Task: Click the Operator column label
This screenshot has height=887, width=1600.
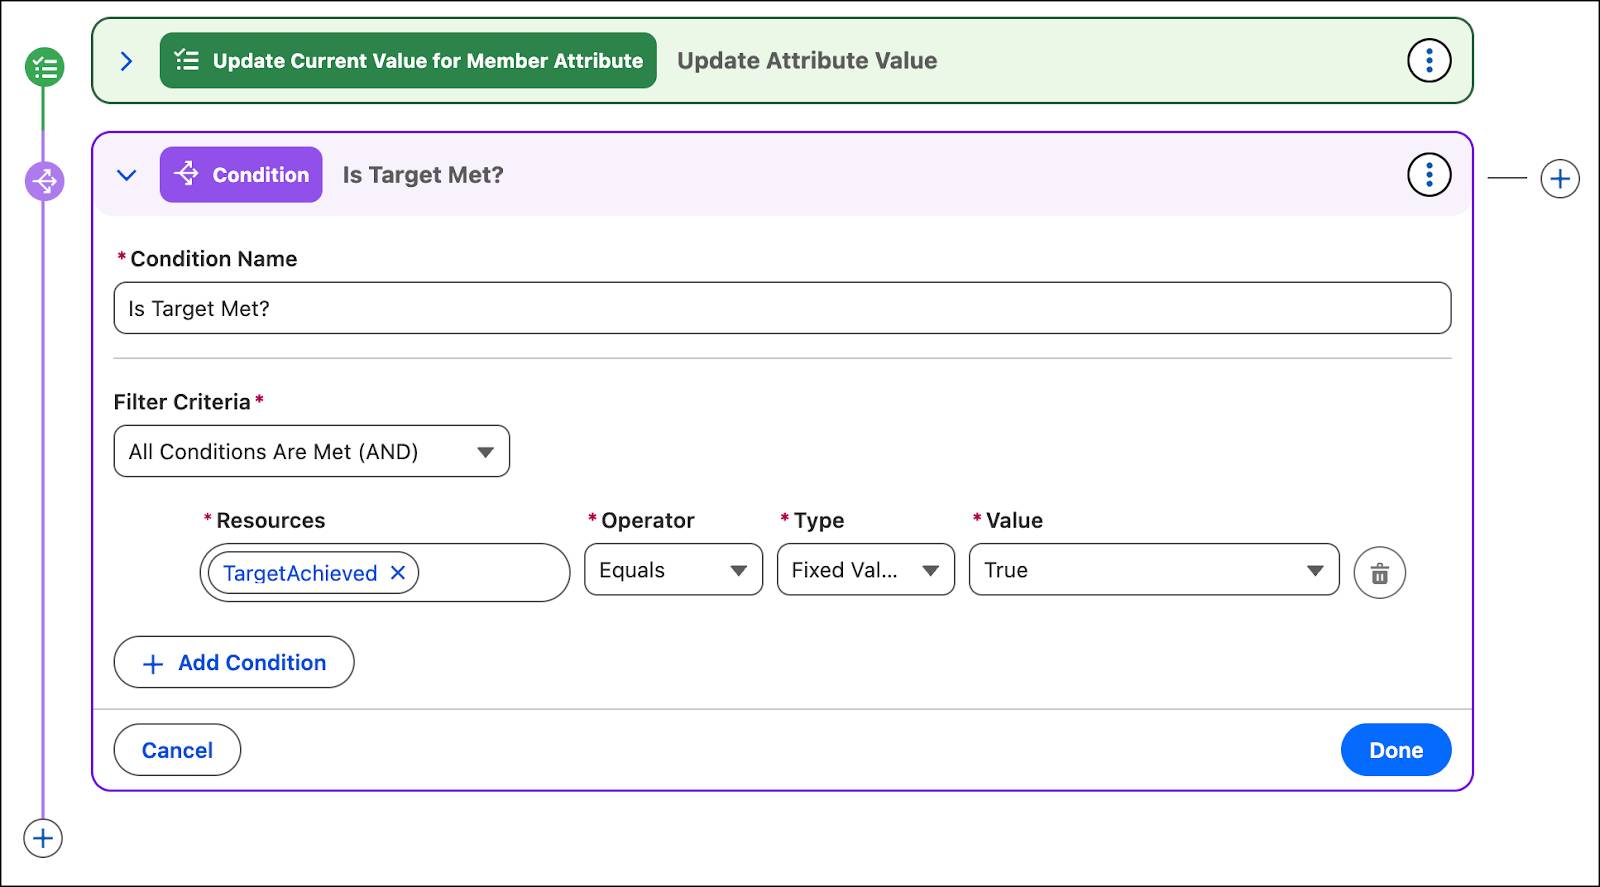Action: point(648,521)
